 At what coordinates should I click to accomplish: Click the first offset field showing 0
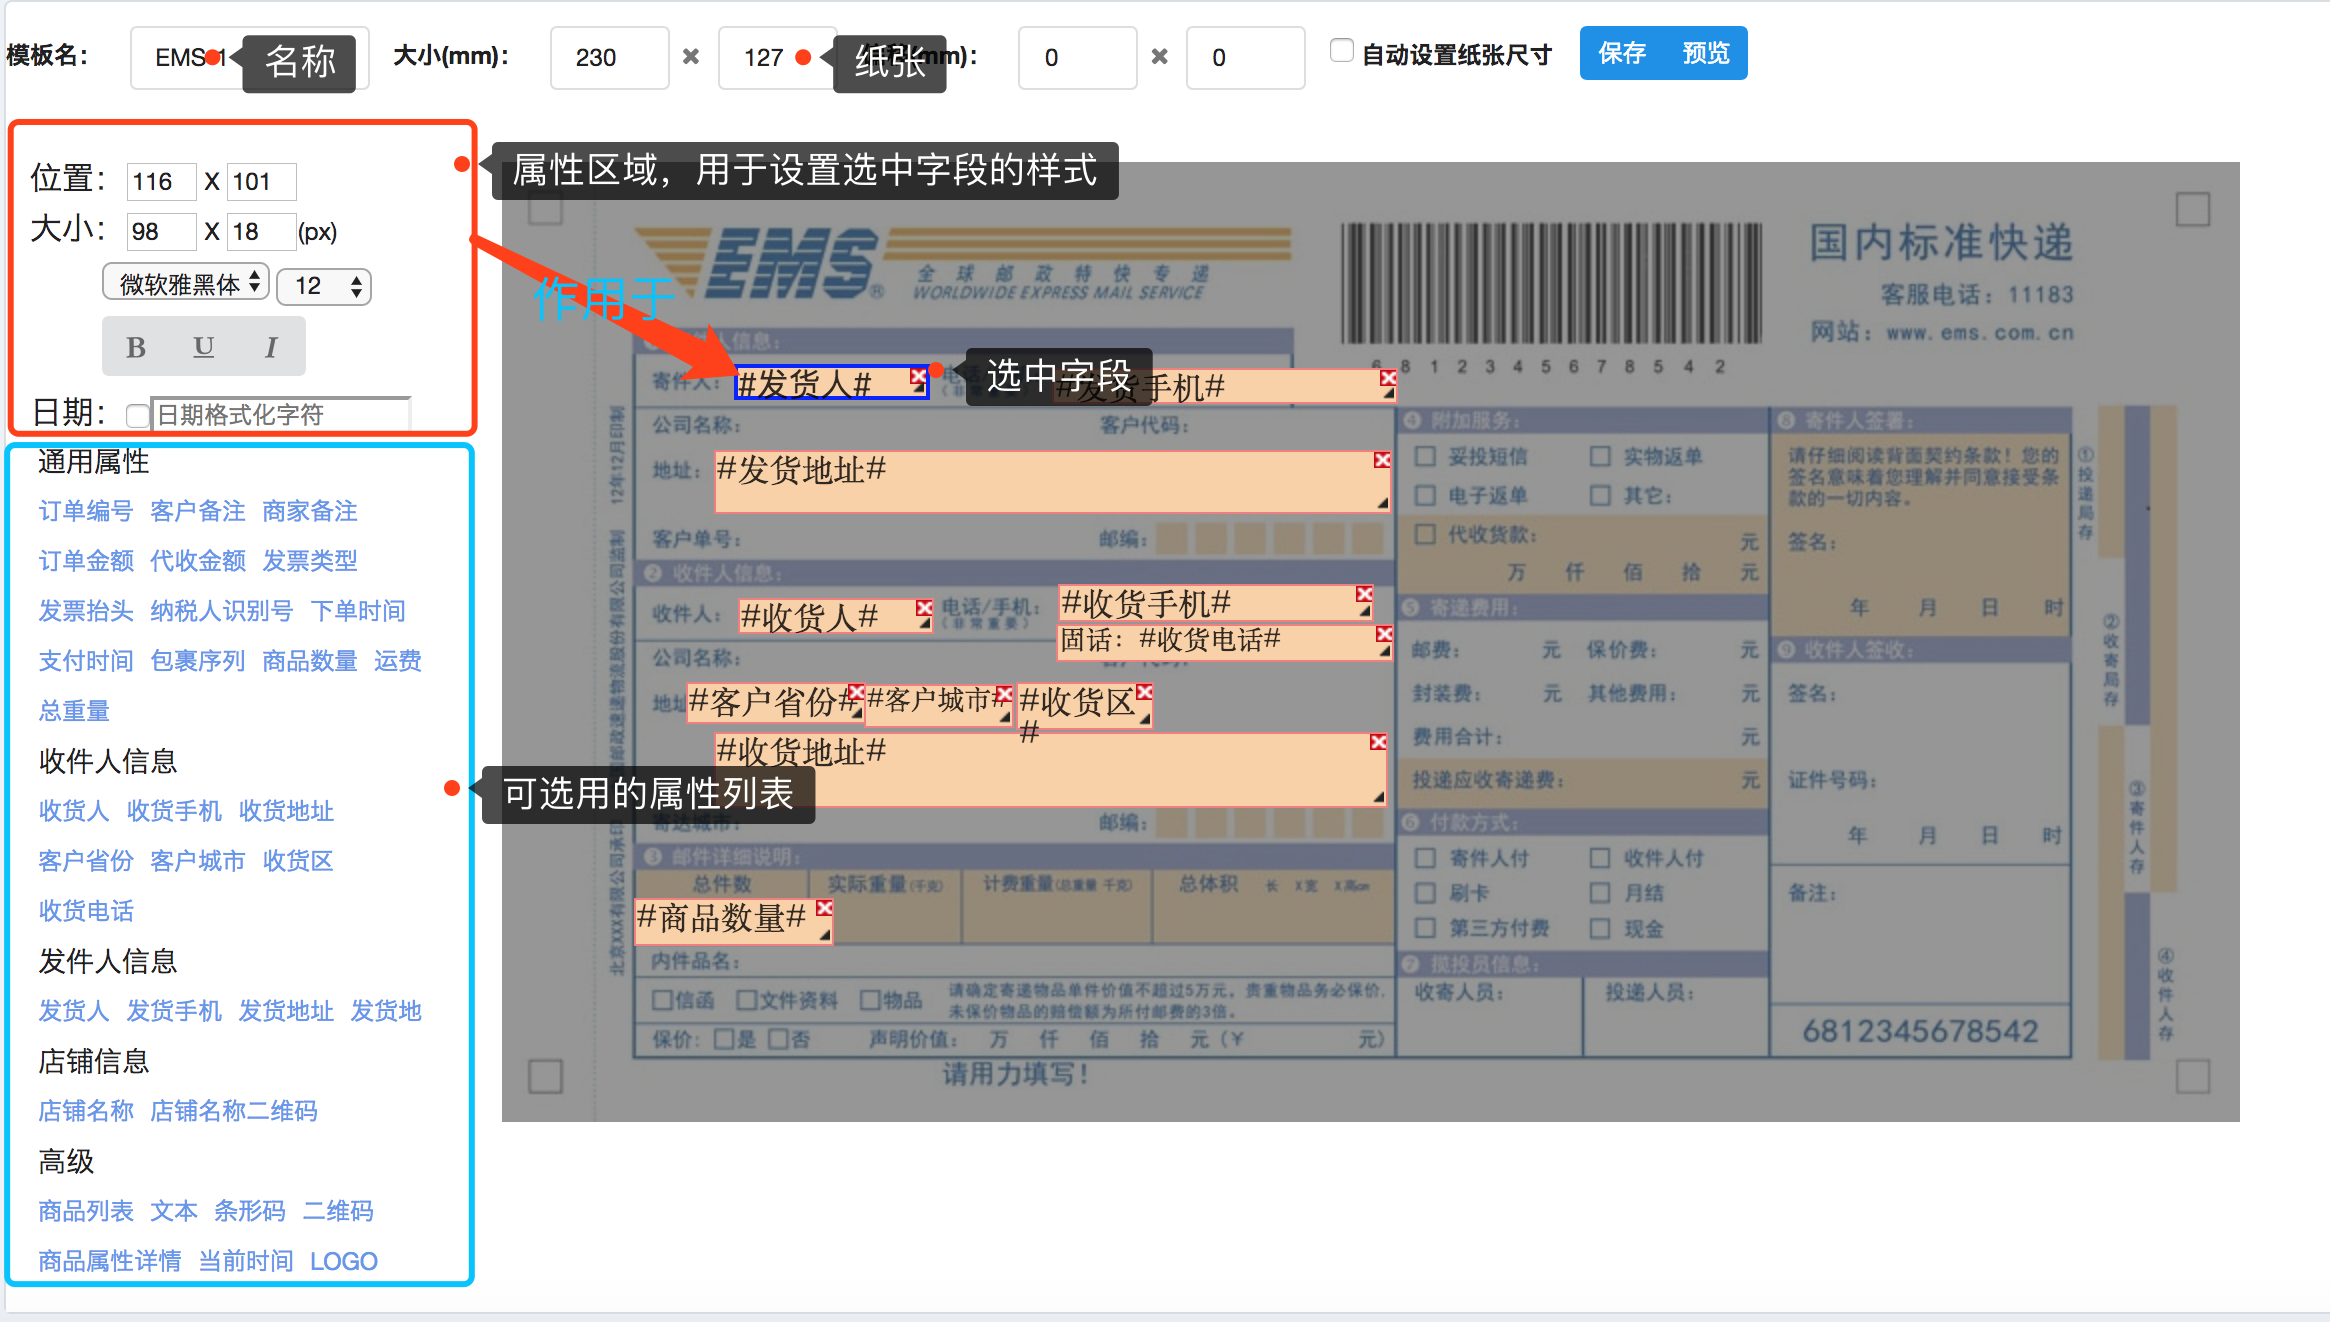pyautogui.click(x=1077, y=58)
